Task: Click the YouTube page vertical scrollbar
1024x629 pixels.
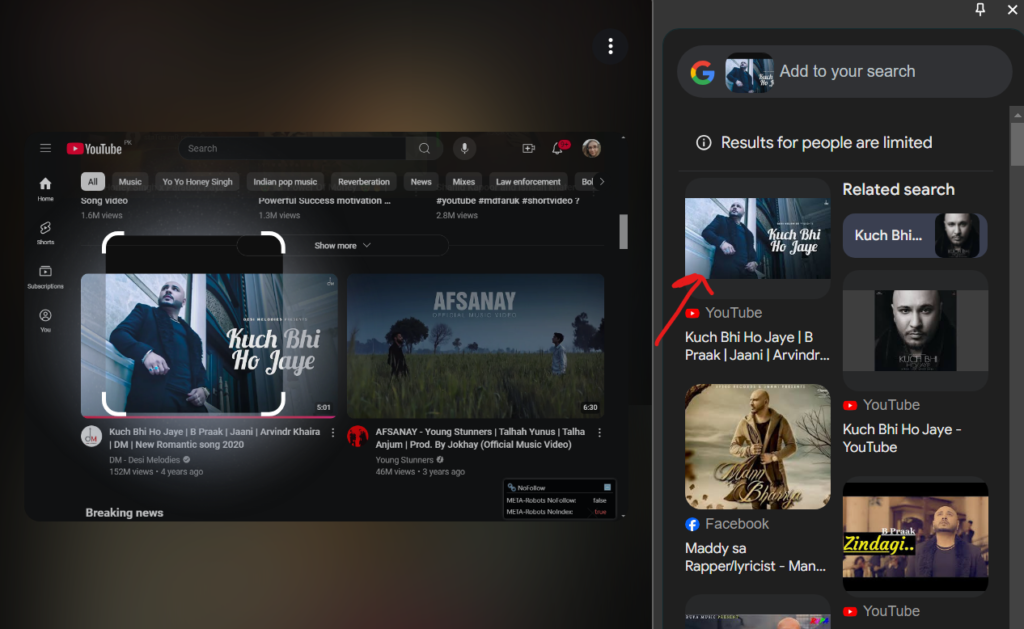Action: click(624, 231)
